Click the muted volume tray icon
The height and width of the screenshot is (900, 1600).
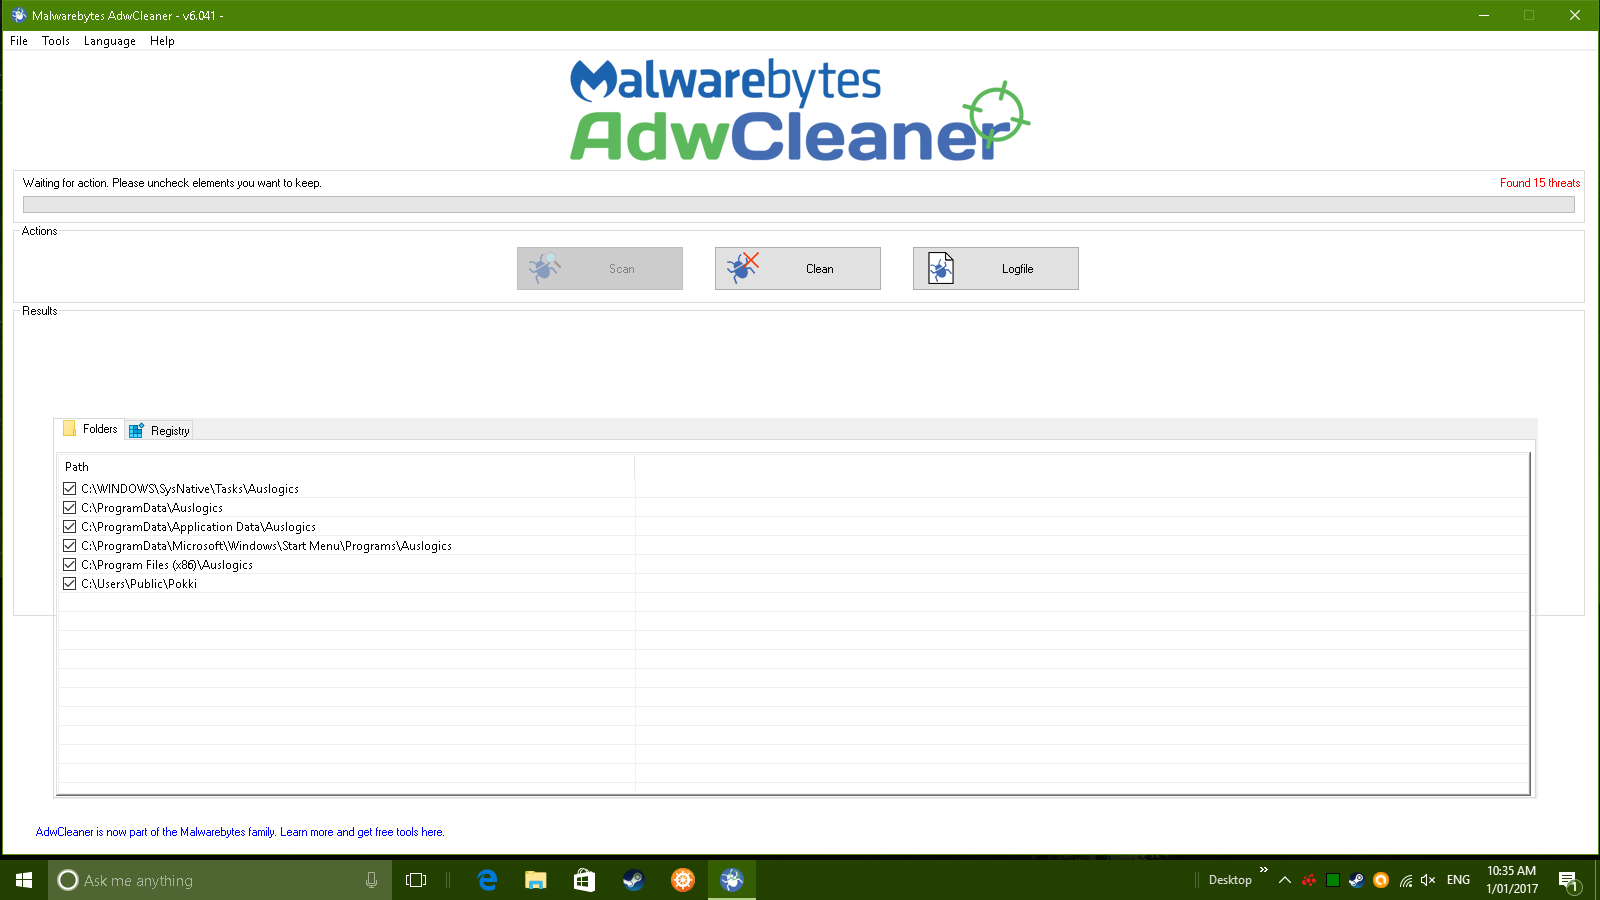pos(1428,880)
